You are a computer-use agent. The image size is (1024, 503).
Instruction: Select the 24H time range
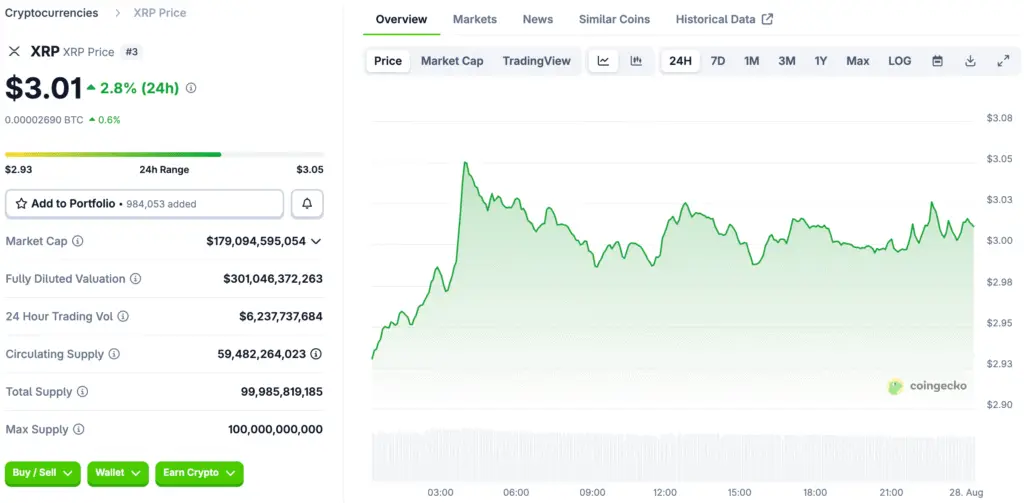point(680,61)
